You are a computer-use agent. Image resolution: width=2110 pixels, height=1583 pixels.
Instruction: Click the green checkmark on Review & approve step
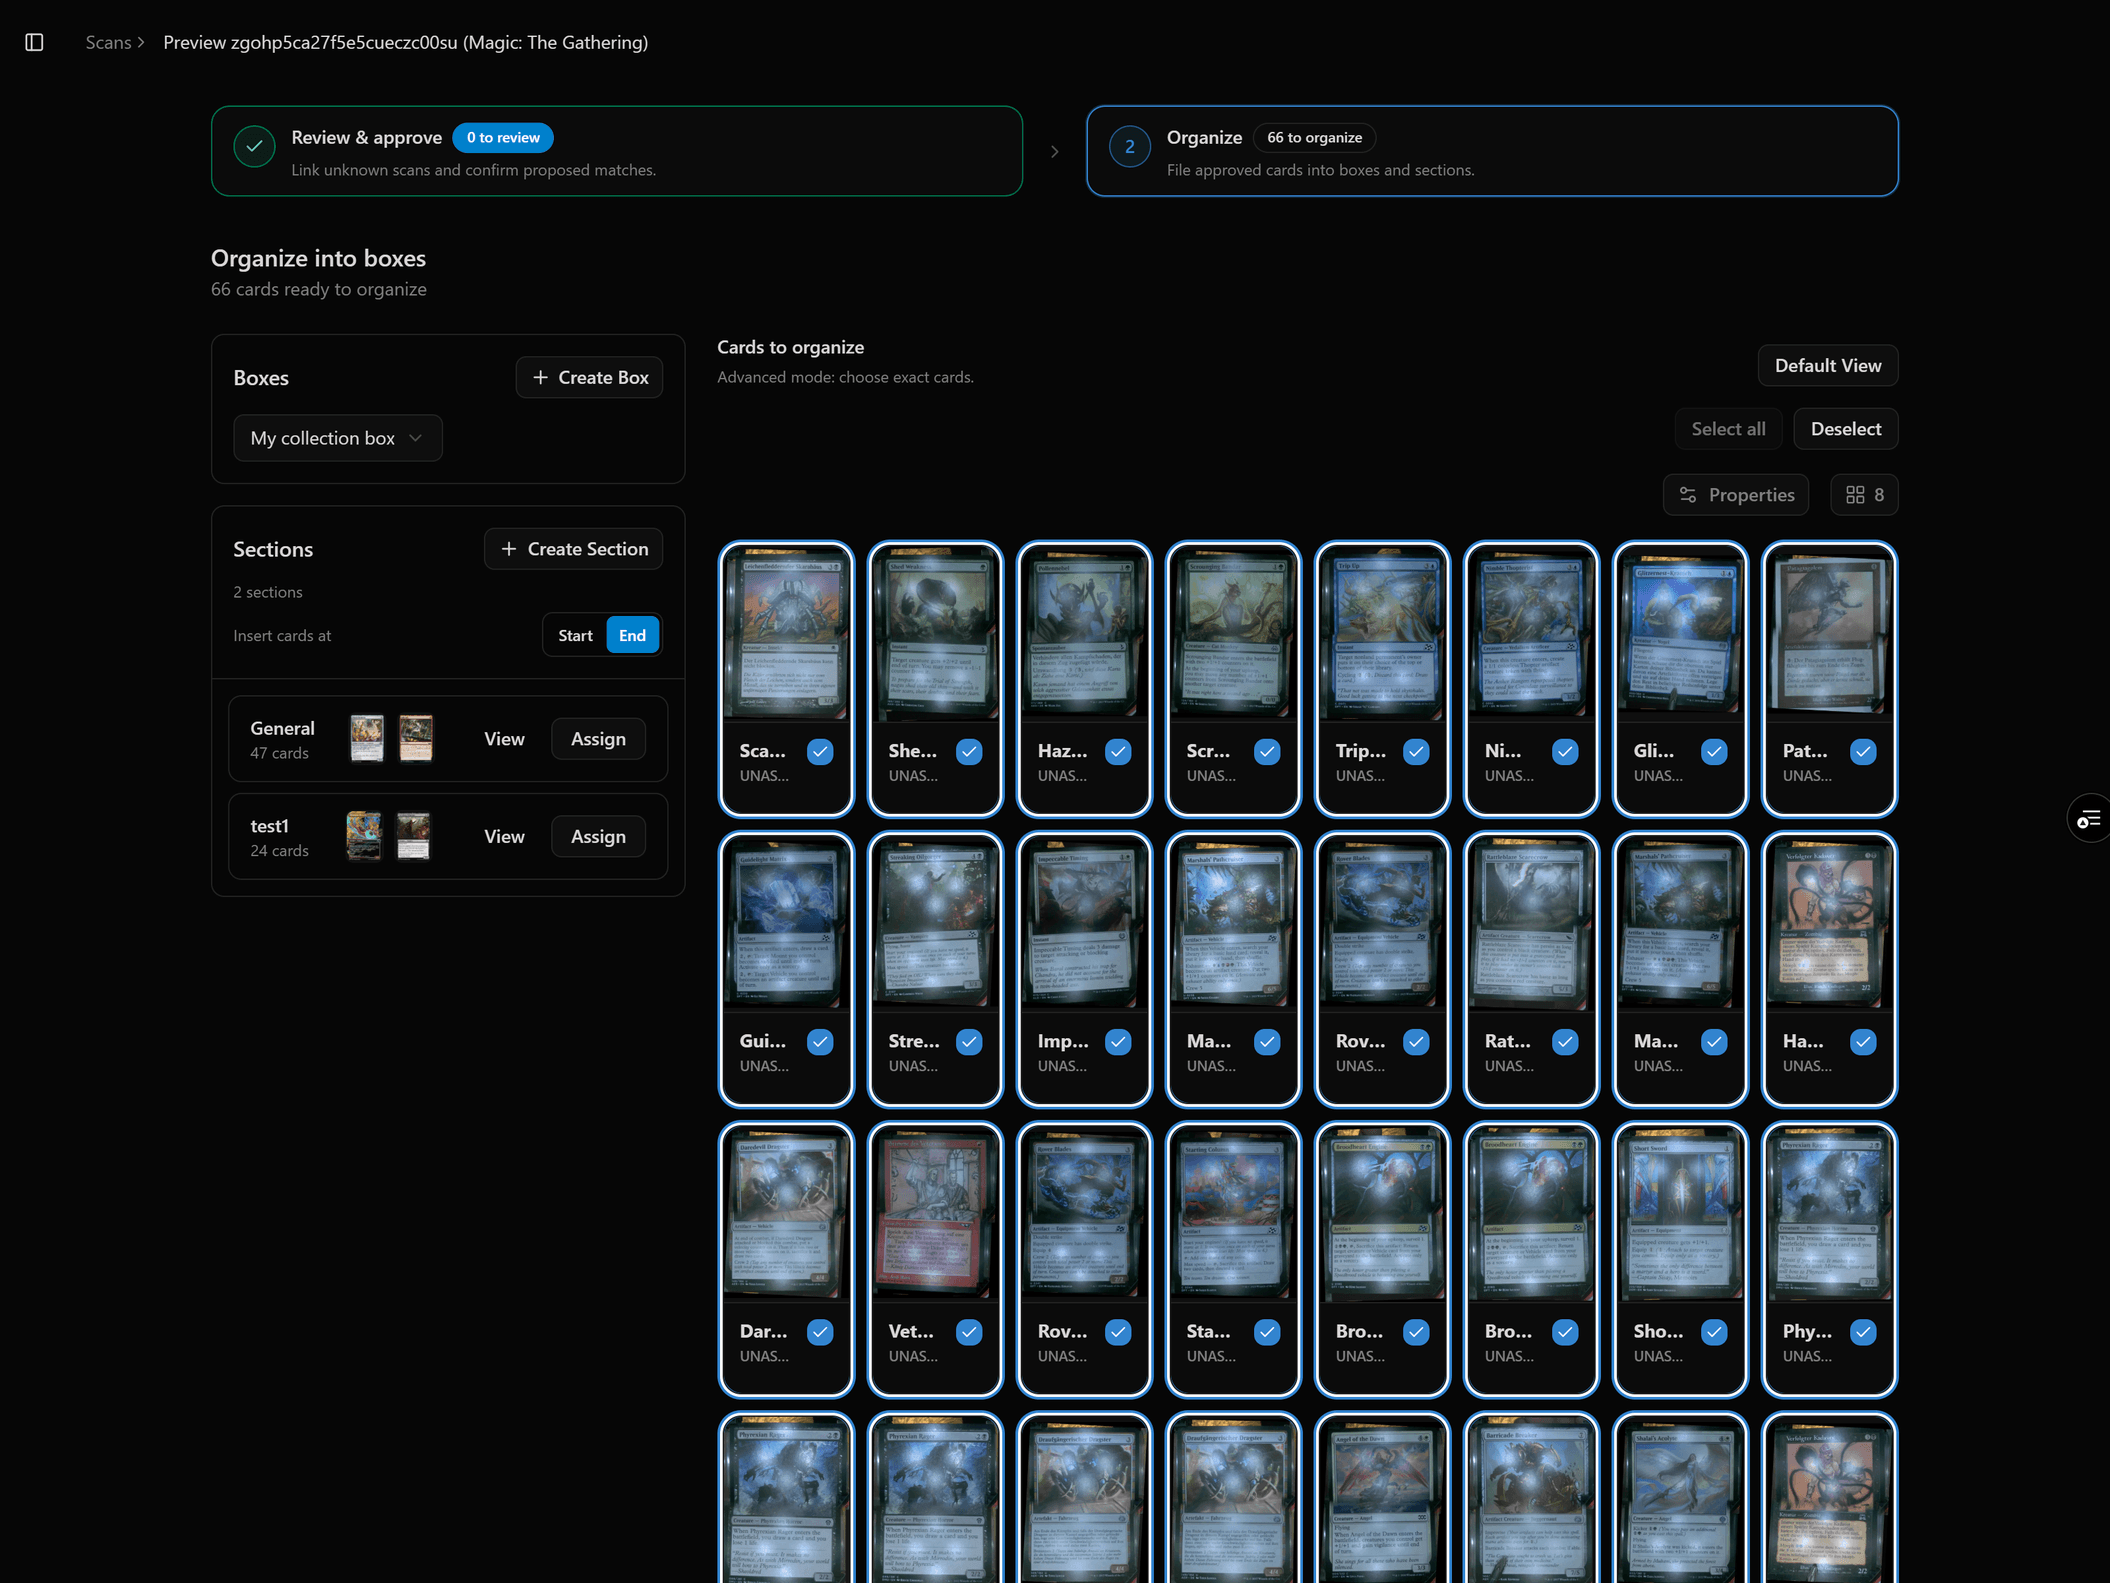(254, 146)
